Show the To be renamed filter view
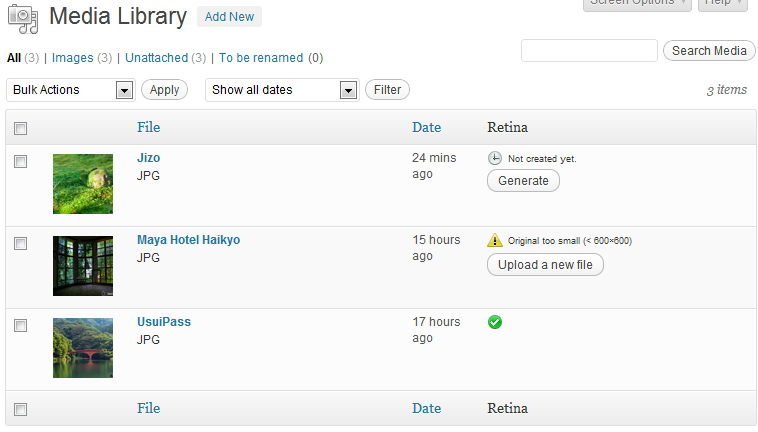The image size is (758, 432). pyautogui.click(x=262, y=58)
